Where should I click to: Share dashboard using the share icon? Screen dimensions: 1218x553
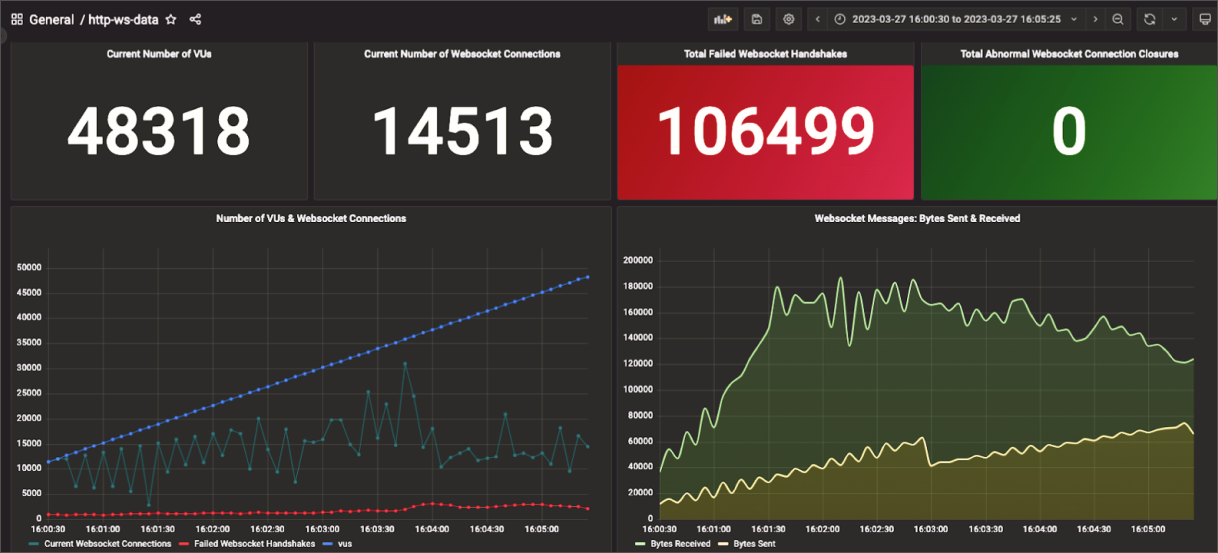(195, 20)
